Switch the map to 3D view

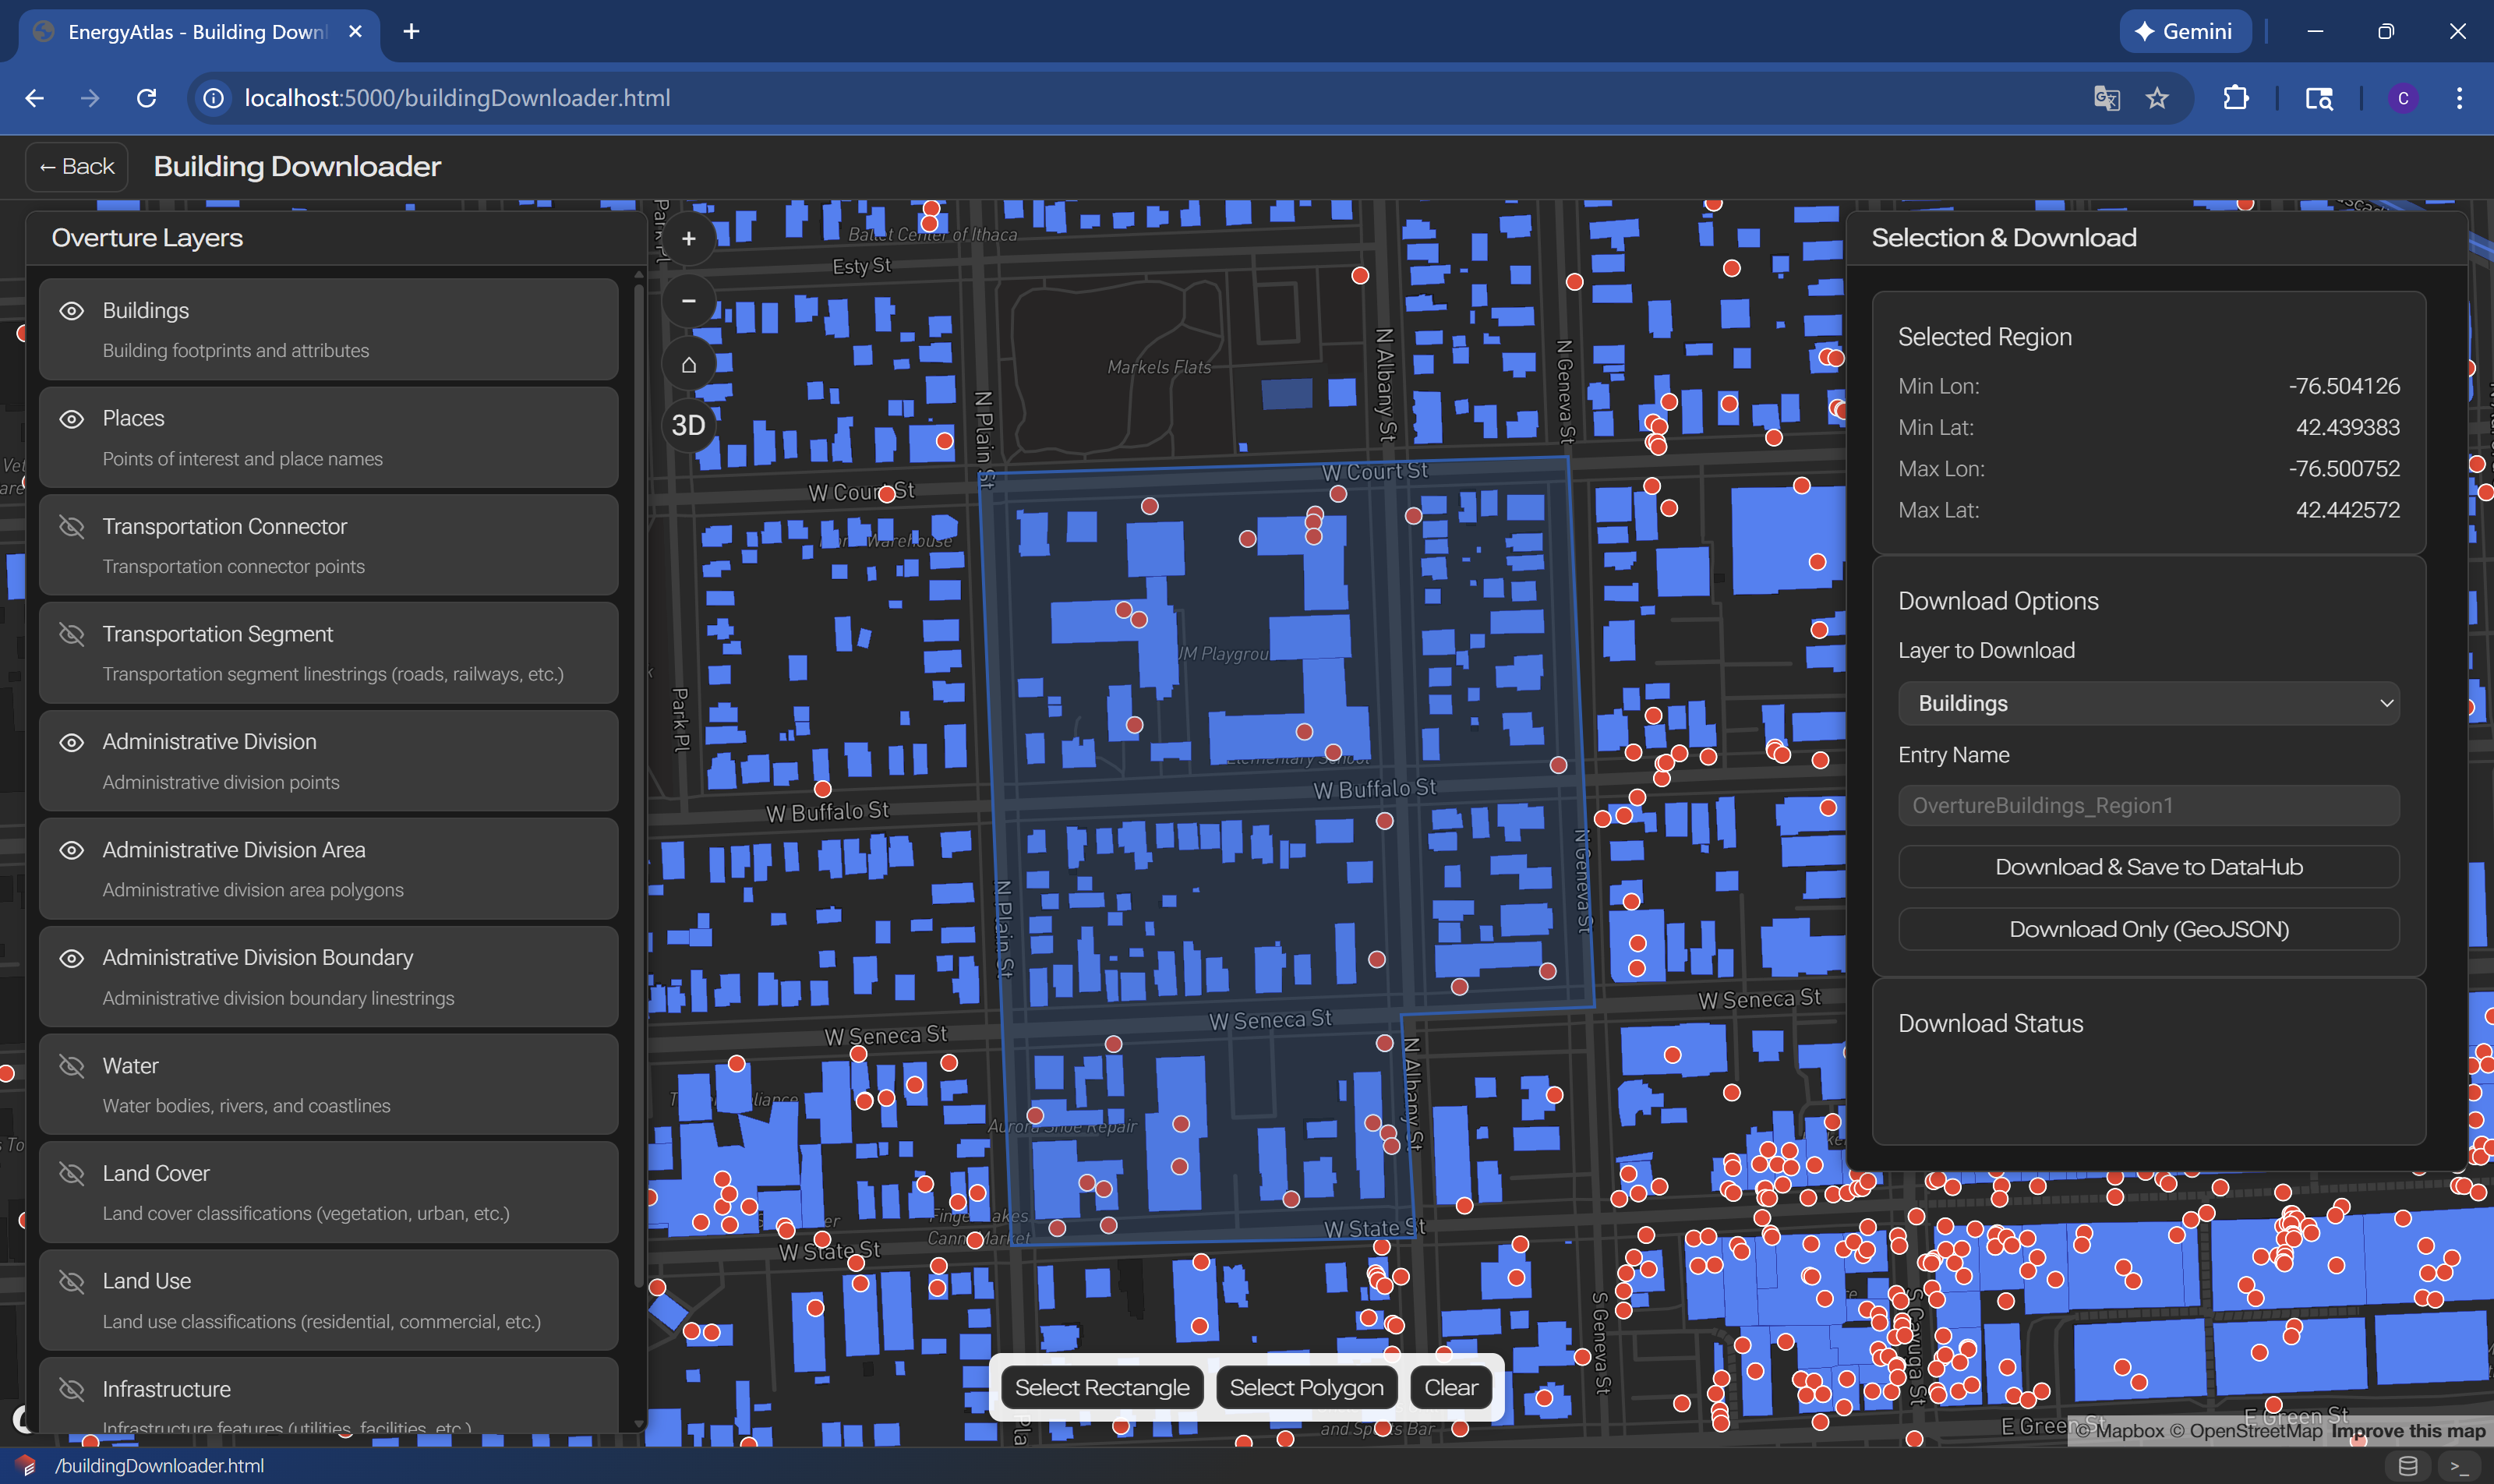coord(688,426)
